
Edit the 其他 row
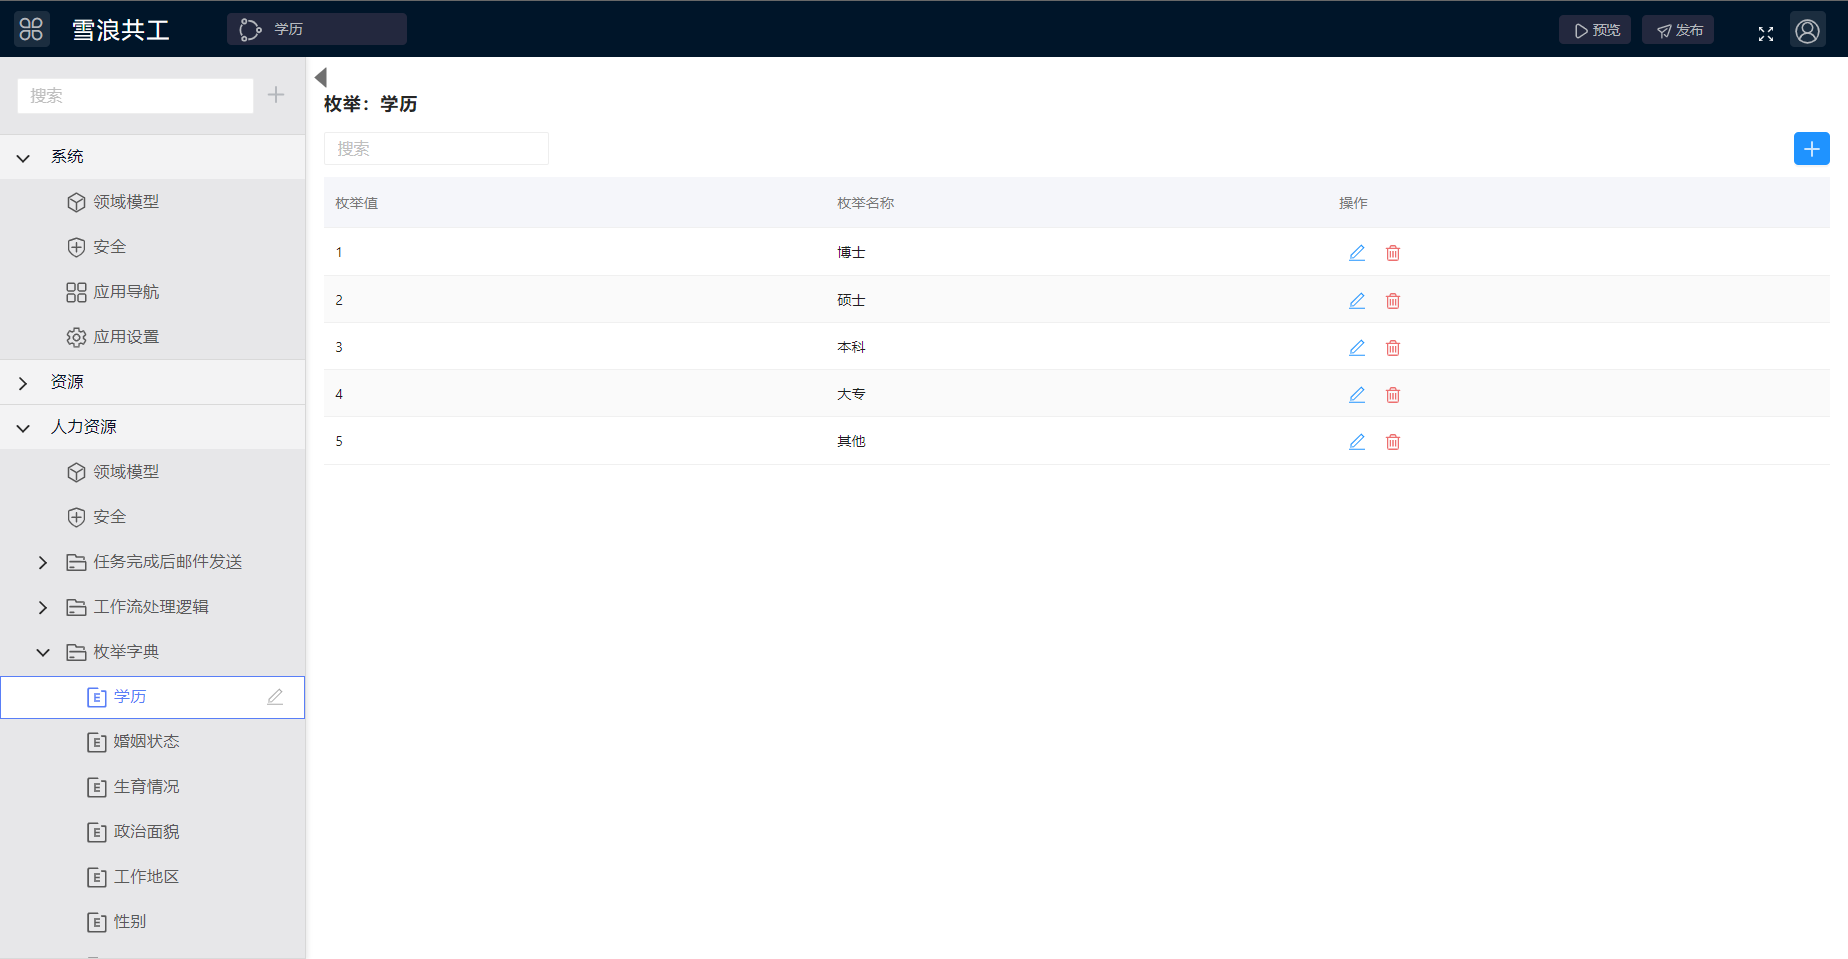tap(1357, 442)
